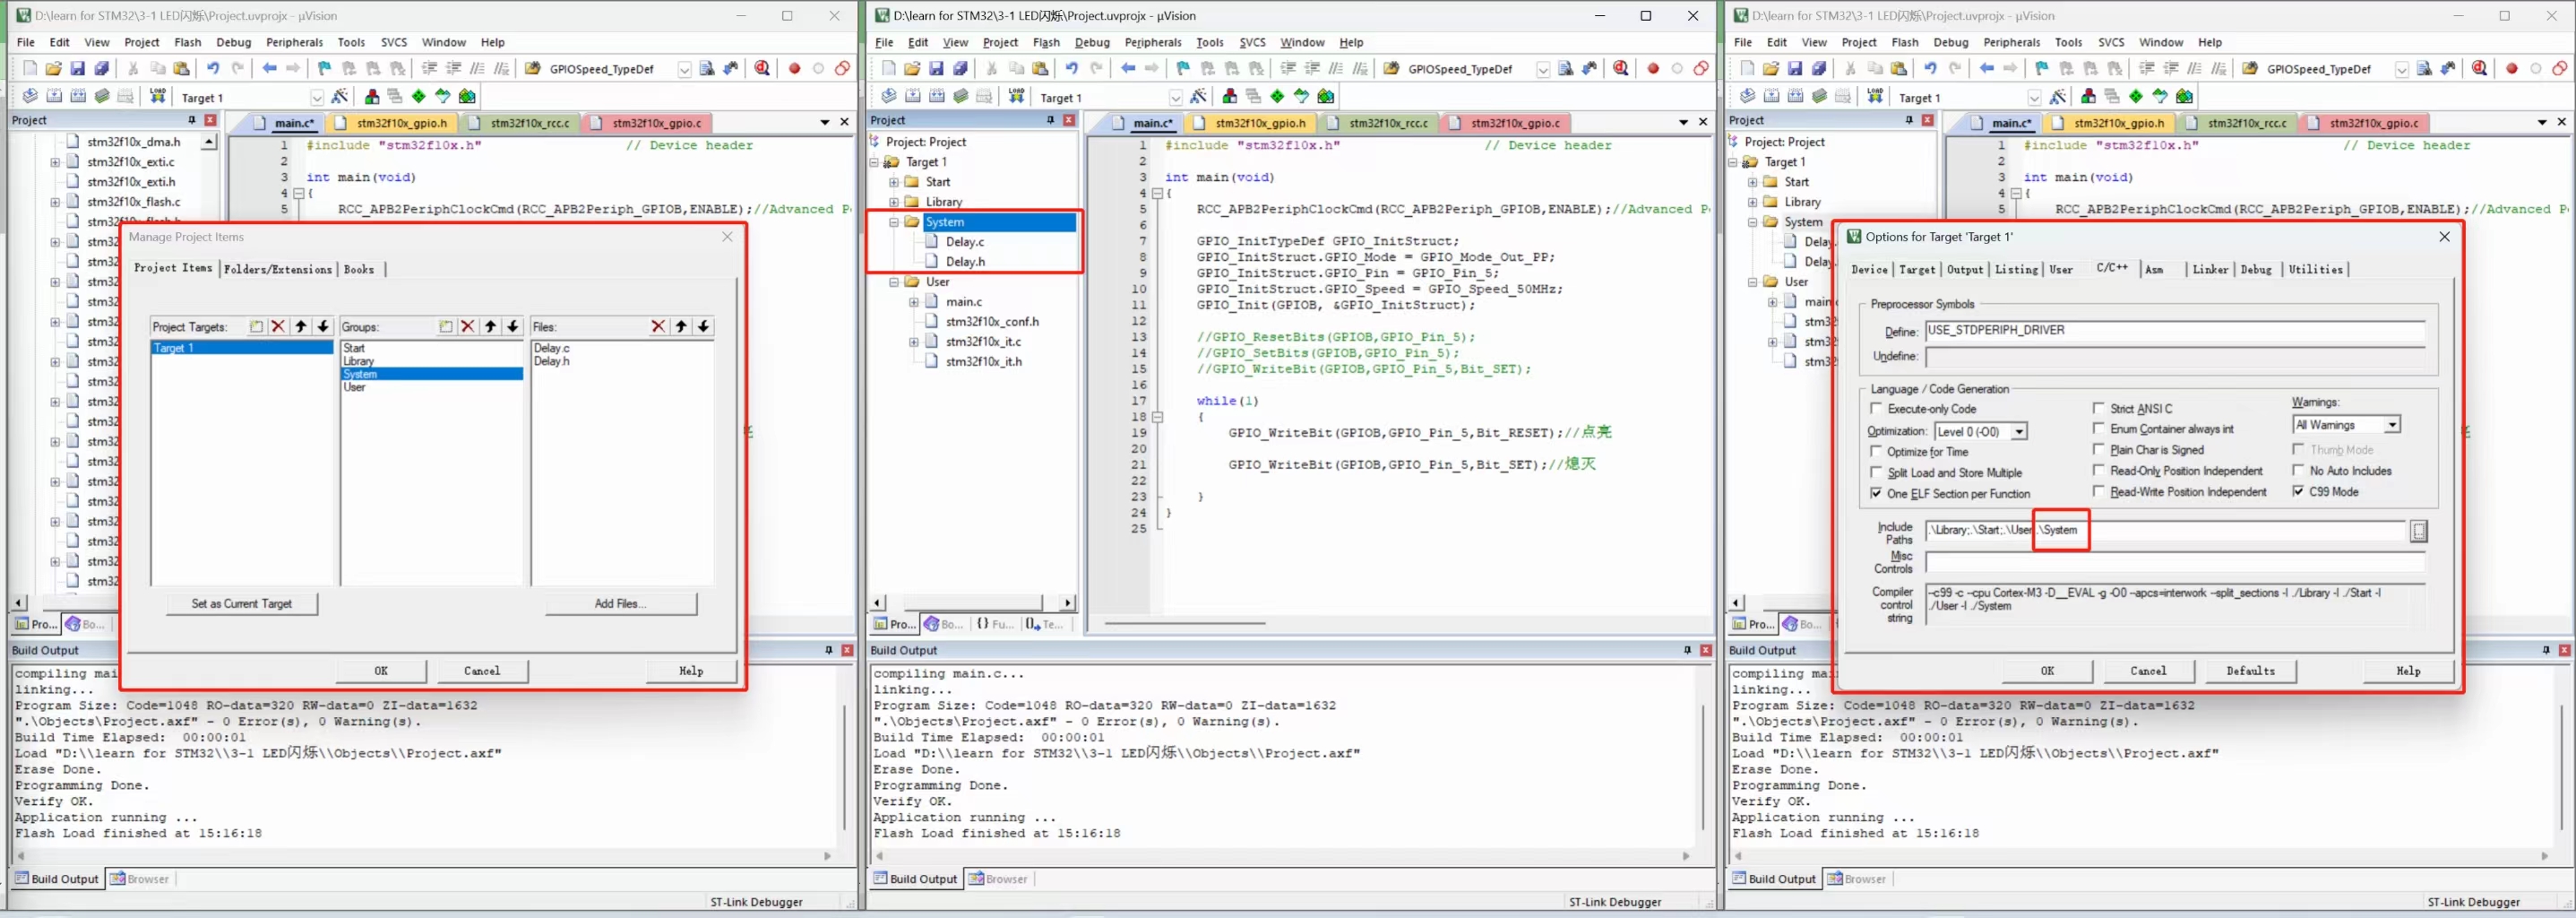
Task: Click the LOAD download icon in the middle window
Action: point(1016,96)
